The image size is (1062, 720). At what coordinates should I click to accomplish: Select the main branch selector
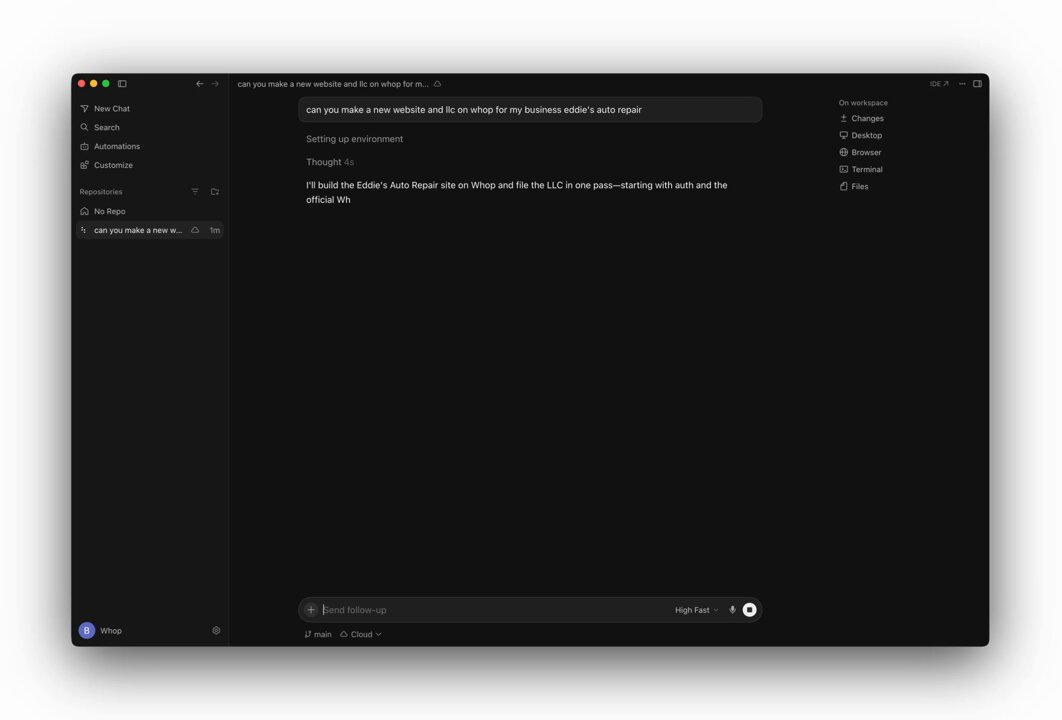(318, 635)
